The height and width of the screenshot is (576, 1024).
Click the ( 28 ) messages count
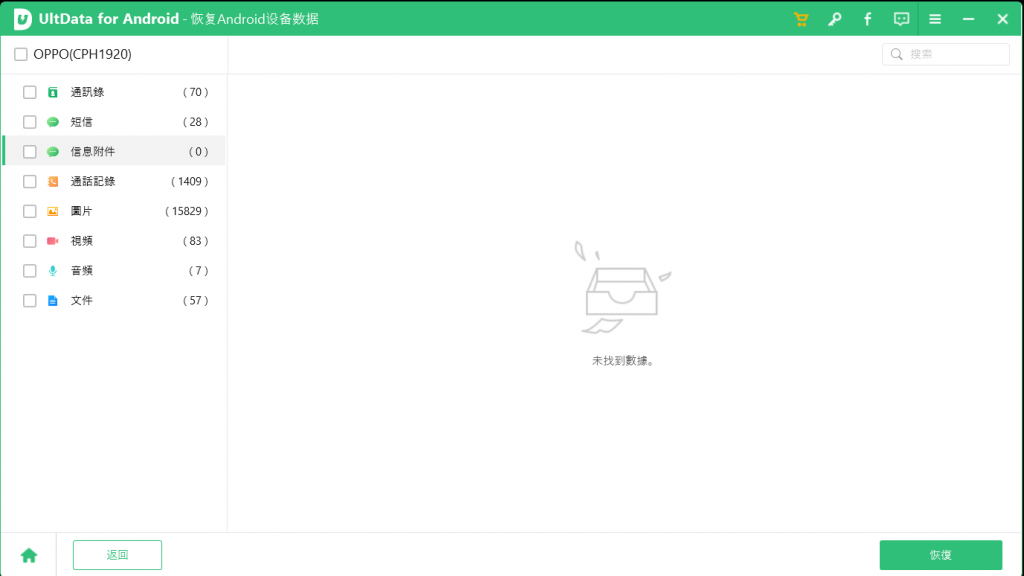coord(195,122)
